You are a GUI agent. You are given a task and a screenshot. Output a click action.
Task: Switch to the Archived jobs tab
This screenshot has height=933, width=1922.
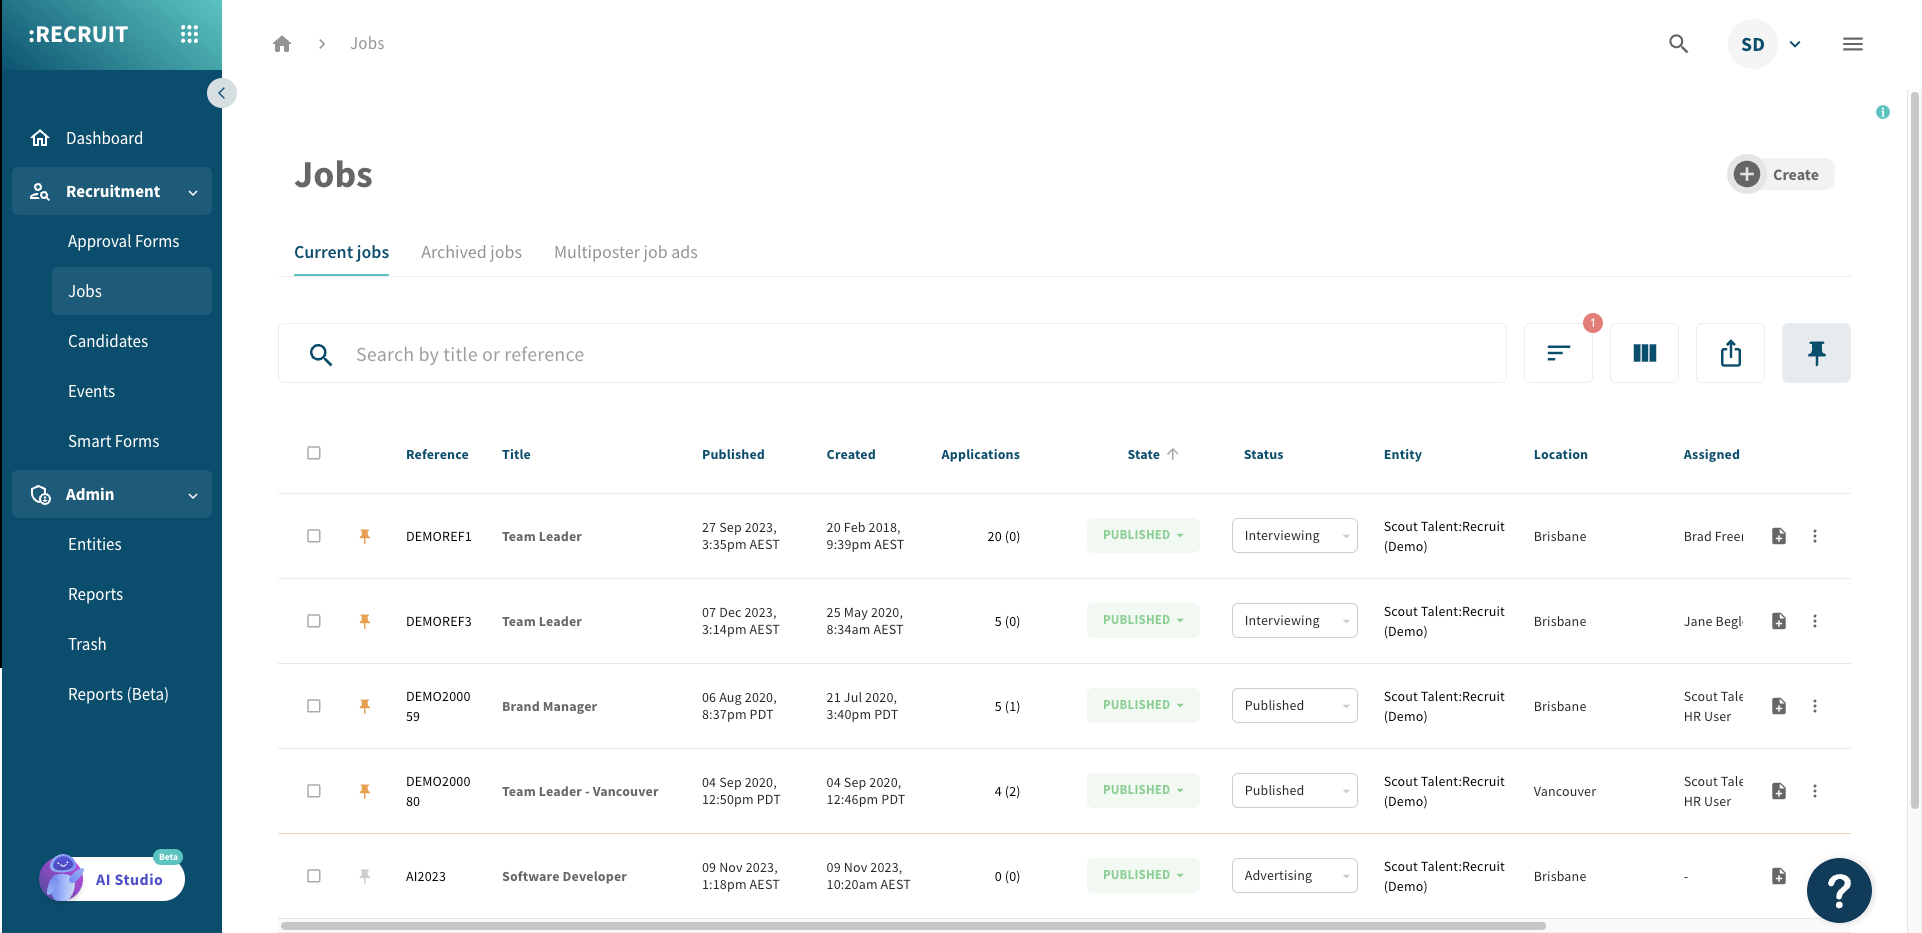coord(471,252)
